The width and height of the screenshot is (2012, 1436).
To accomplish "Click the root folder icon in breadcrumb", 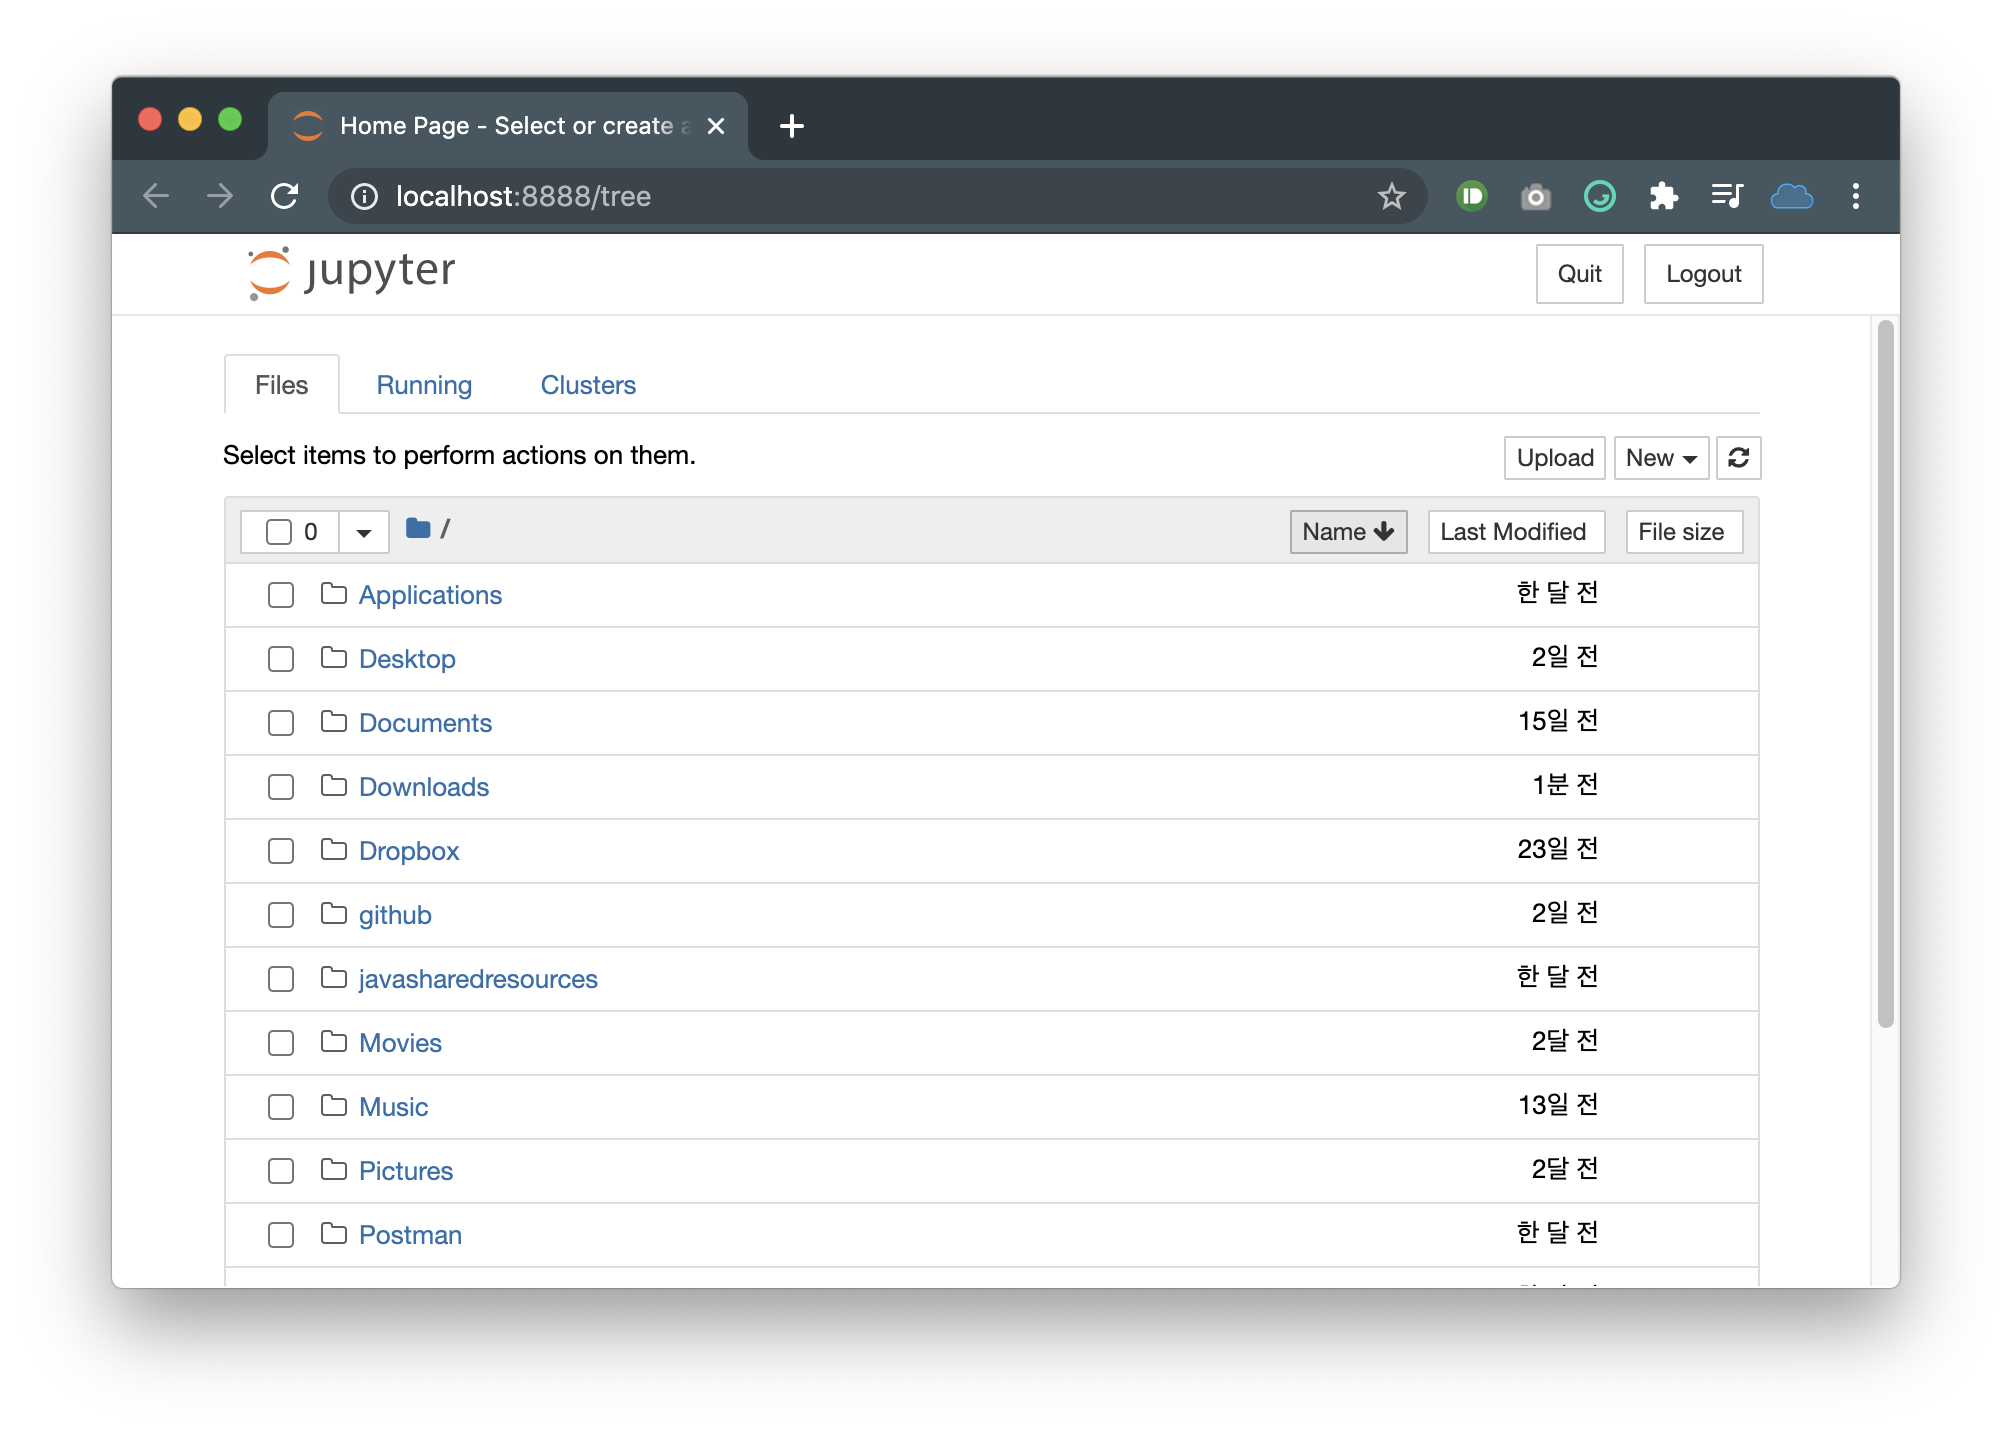I will pyautogui.click(x=418, y=528).
